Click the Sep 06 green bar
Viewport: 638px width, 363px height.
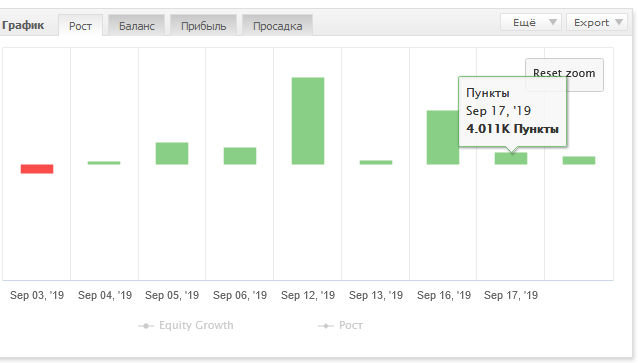240,156
